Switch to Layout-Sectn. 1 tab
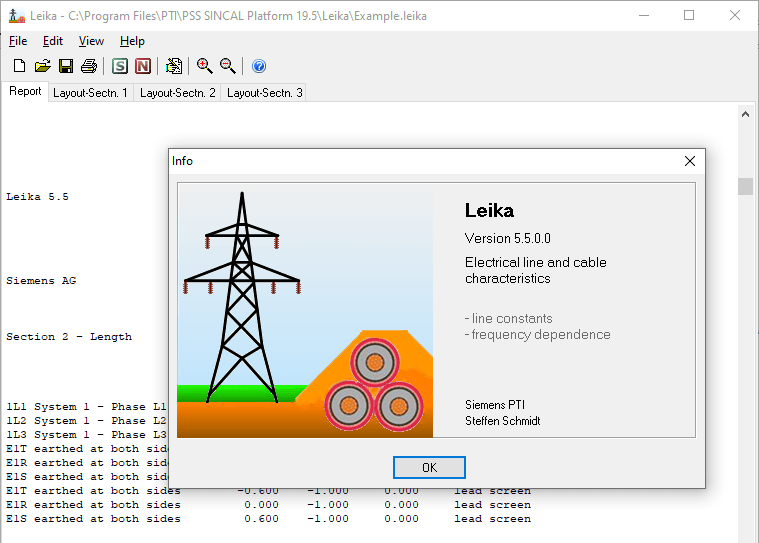The image size is (759, 543). 90,93
